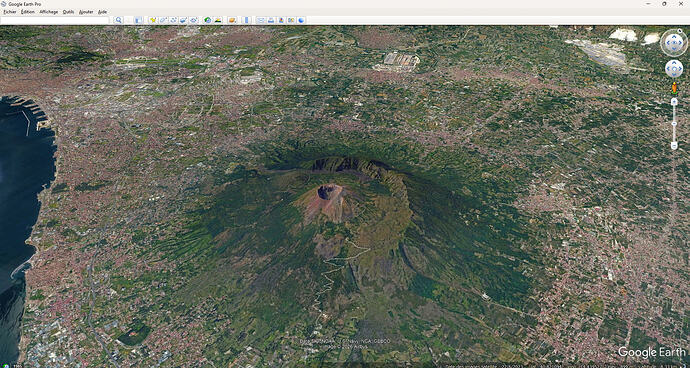
Task: Select the add image overlay tool
Action: [x=184, y=20]
